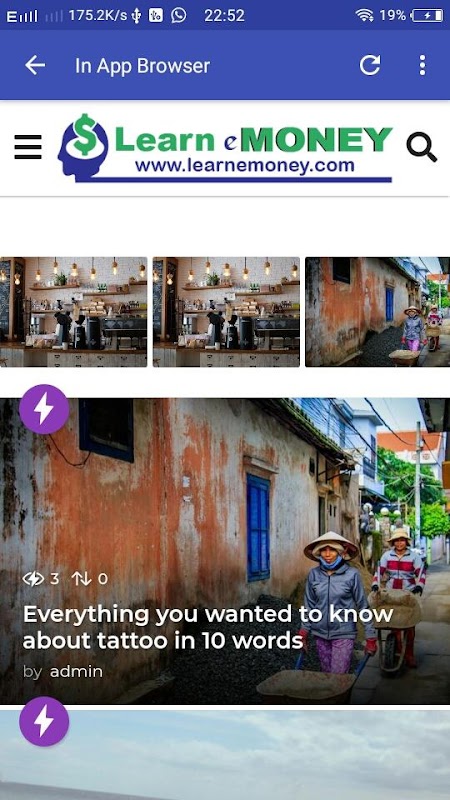The height and width of the screenshot is (800, 450).
Task: Open site search with the magnifier icon
Action: point(421,147)
